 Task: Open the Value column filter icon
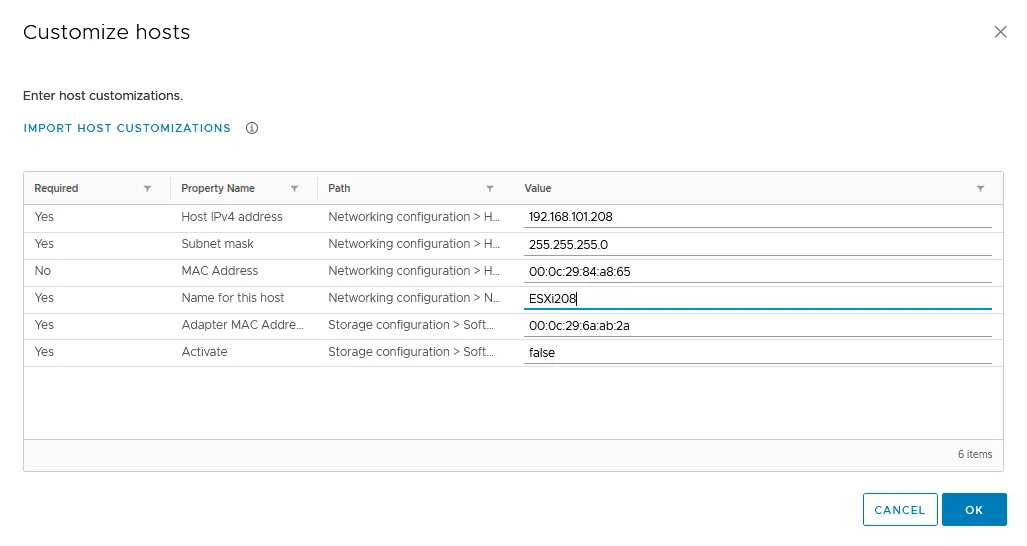pos(980,188)
